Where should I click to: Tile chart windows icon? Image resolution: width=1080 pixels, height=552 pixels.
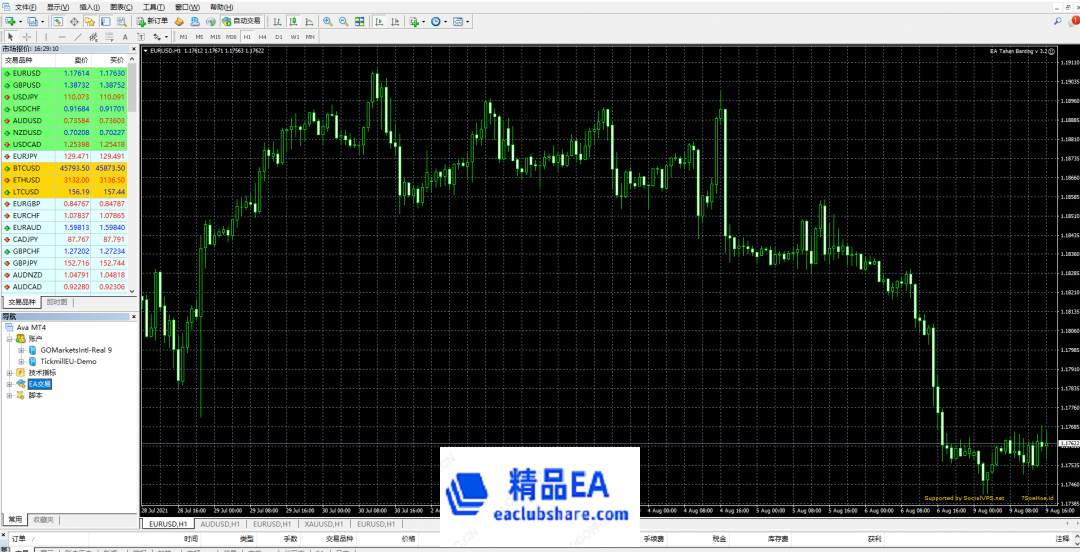(360, 21)
